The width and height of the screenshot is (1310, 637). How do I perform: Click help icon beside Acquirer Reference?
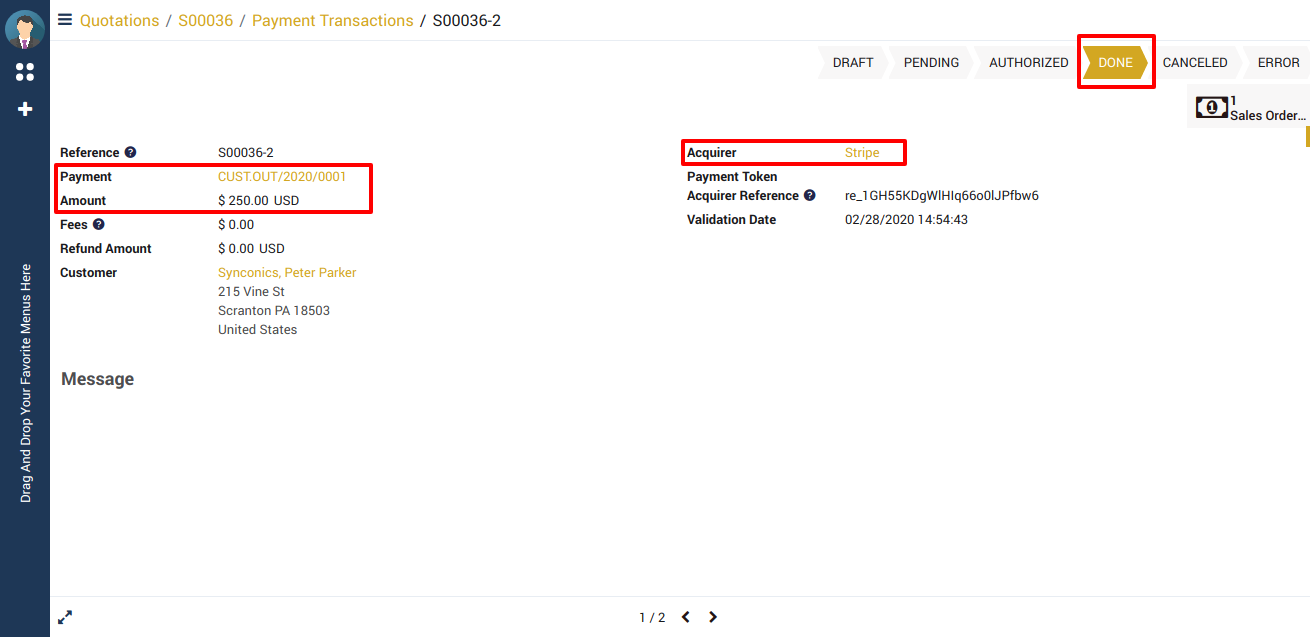(810, 196)
